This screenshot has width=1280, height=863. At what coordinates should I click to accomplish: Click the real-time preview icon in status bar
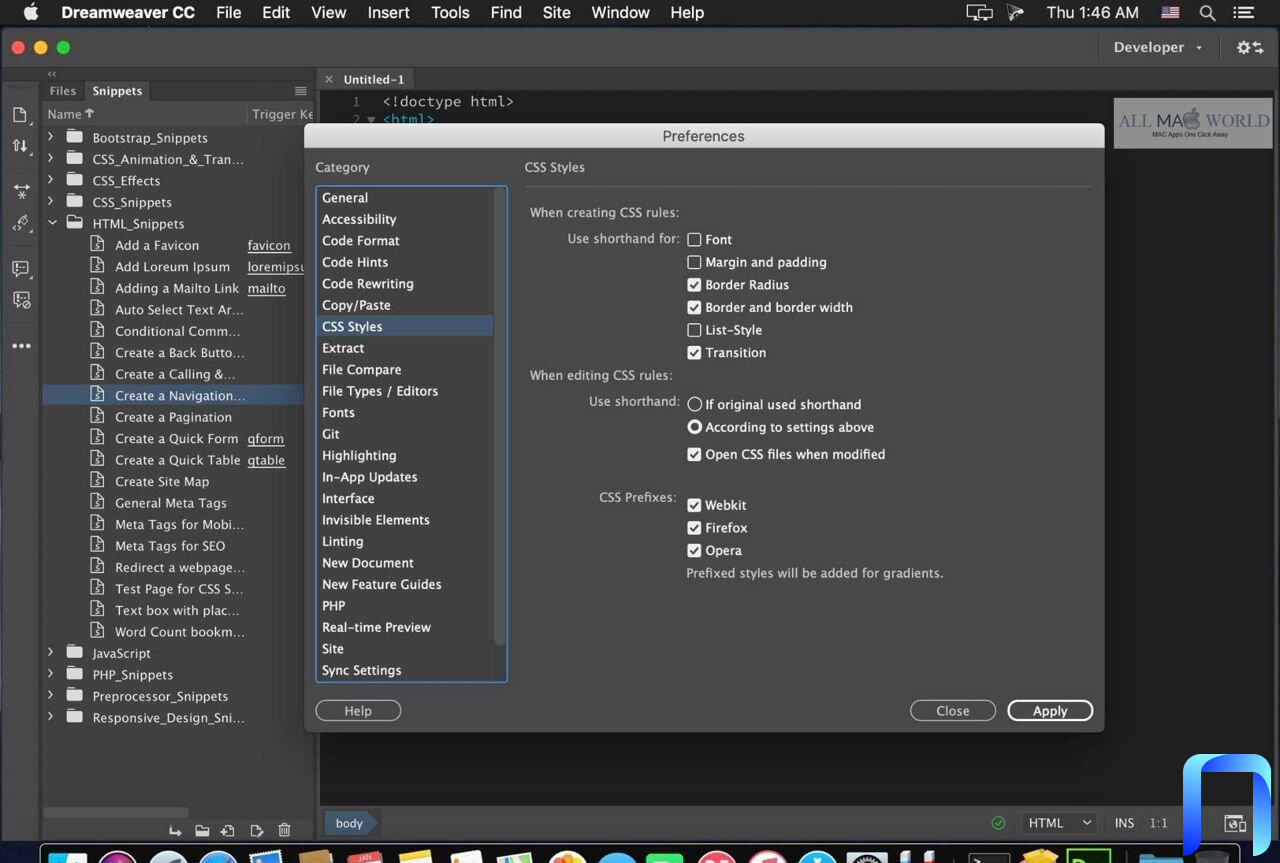pyautogui.click(x=1236, y=823)
